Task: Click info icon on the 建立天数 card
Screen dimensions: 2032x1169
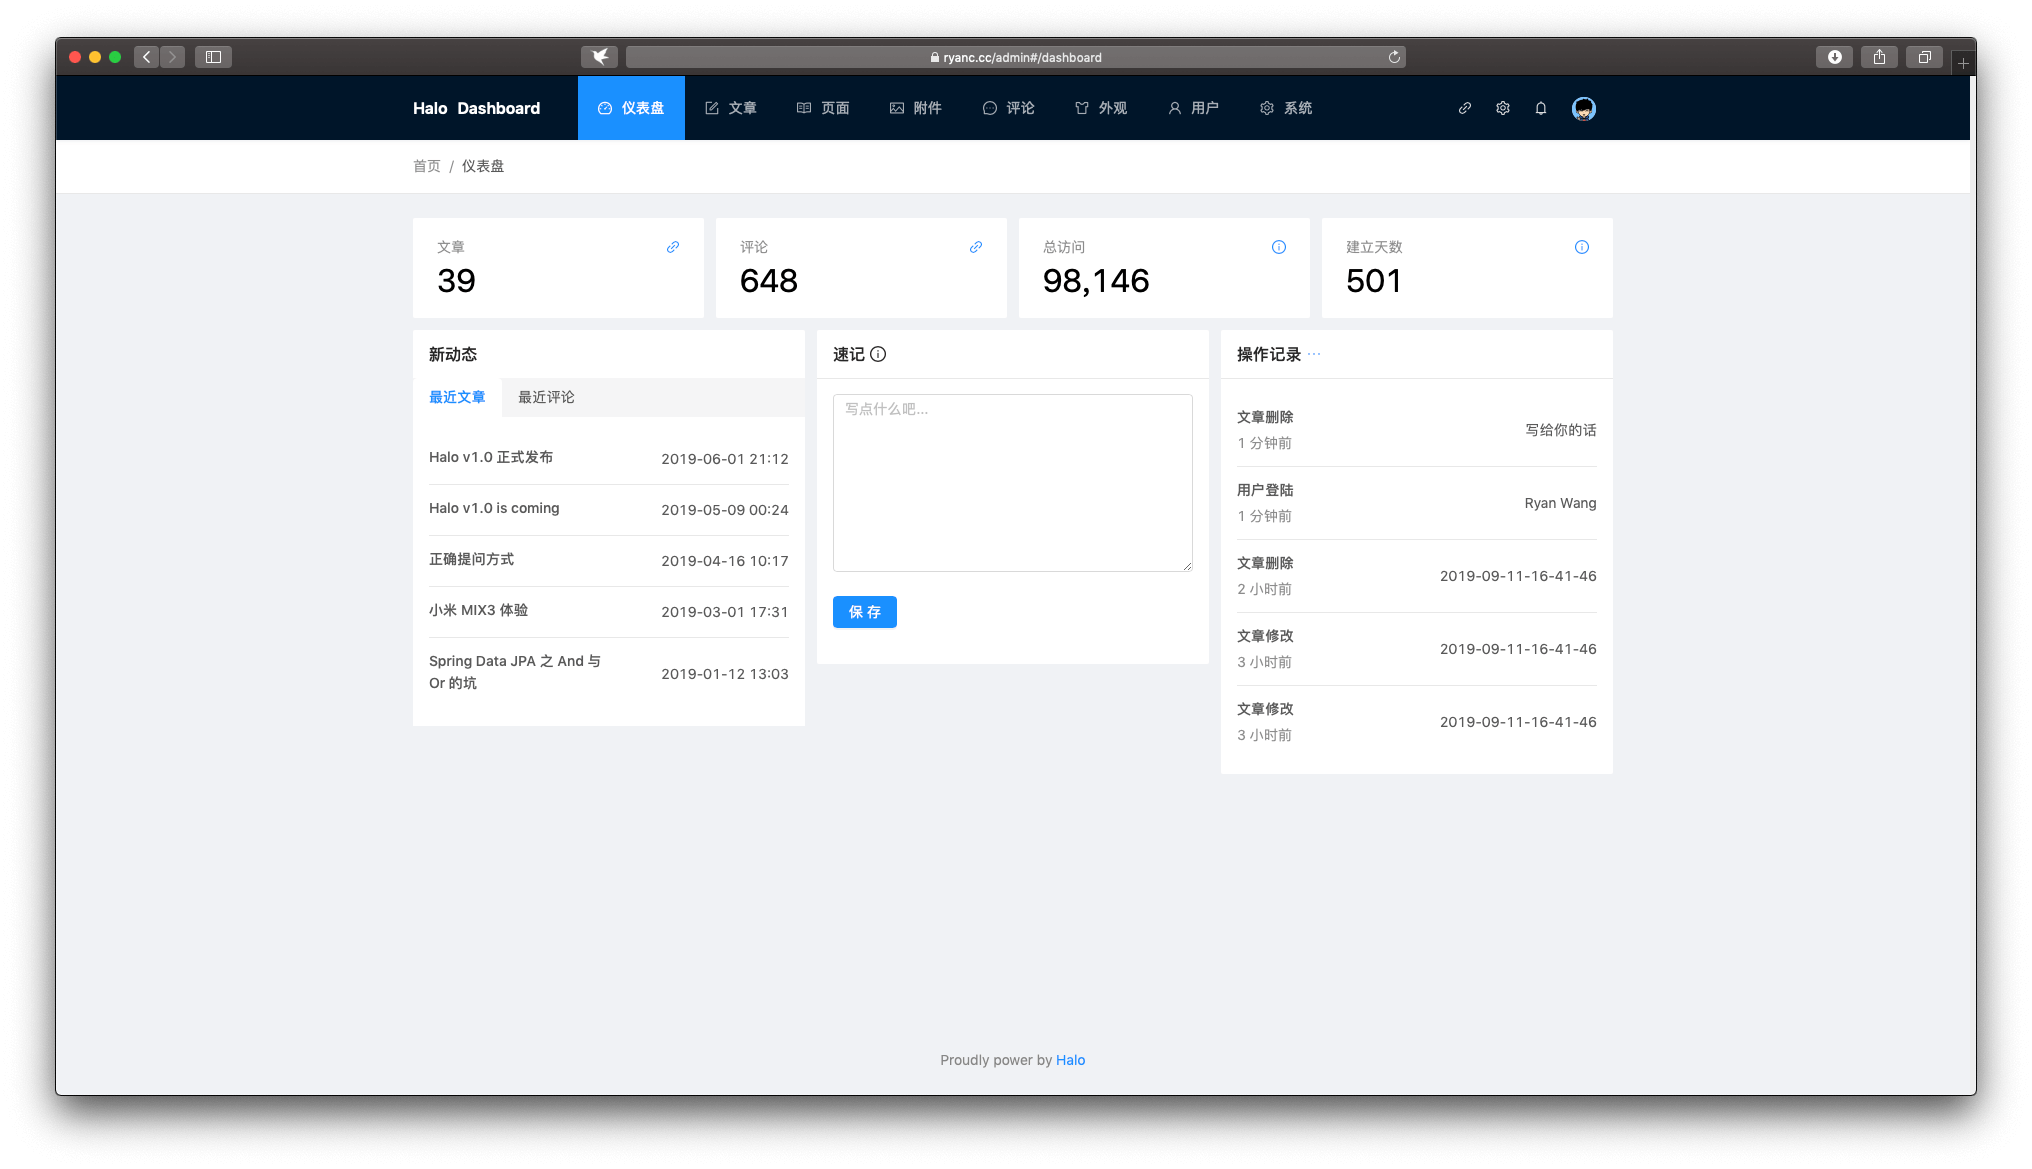Action: coord(1582,247)
